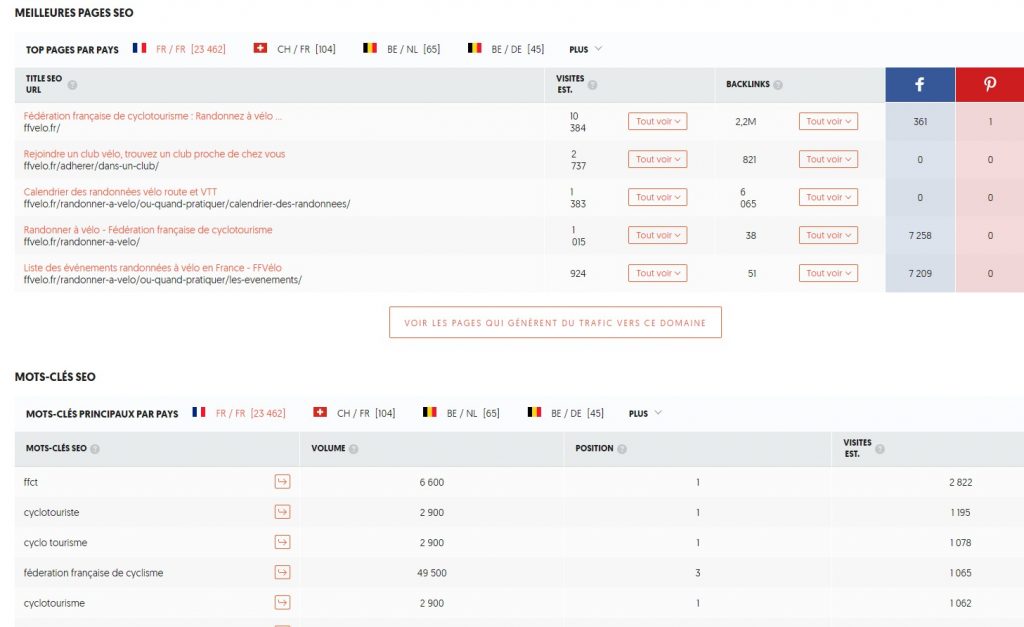The image size is (1024, 627).
Task: Select BE / NL [65] keywords tab
Action: pos(473,413)
